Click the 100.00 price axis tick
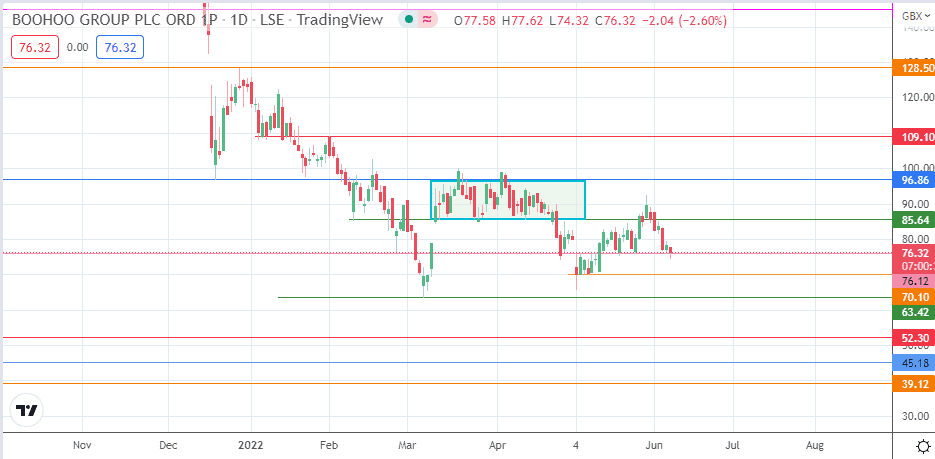The image size is (935, 459). 918,168
